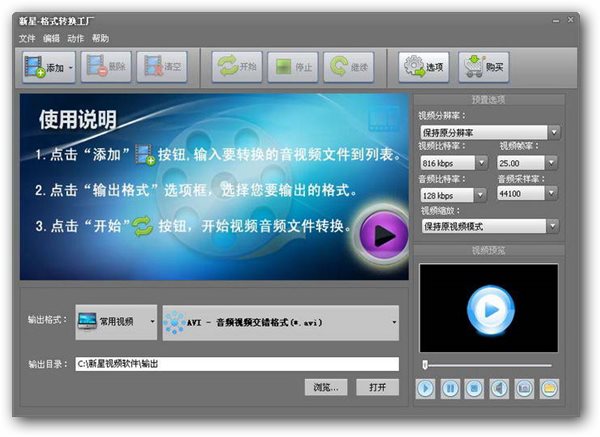Screen dimensions: 600x437
Task: Open the dropdown arrow beside 添加
Action: (x=71, y=68)
